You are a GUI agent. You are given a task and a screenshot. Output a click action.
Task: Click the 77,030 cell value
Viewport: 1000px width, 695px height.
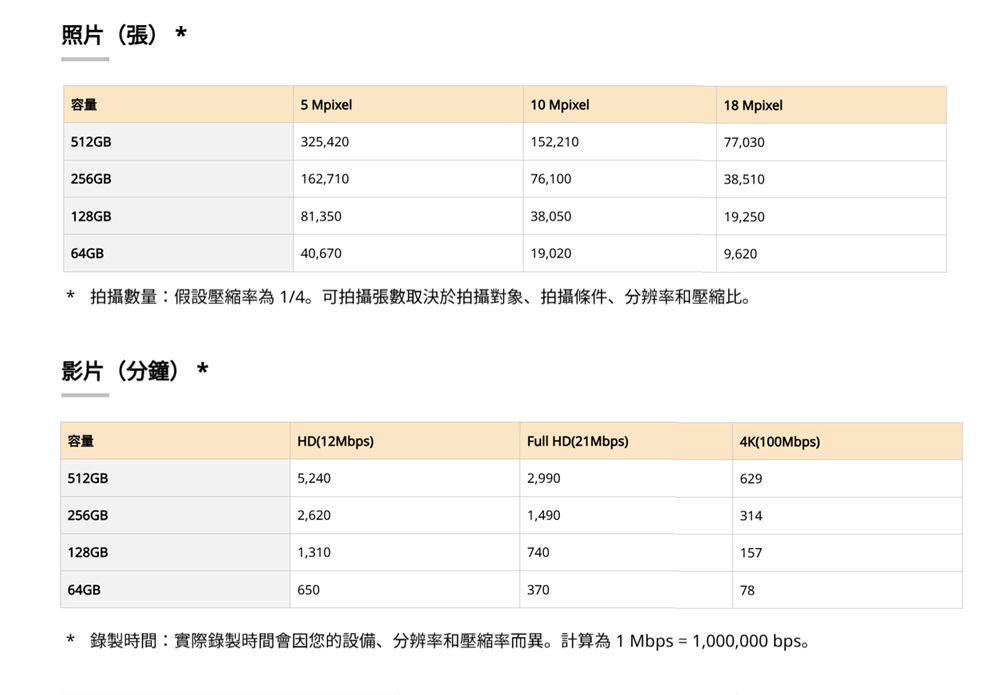pyautogui.click(x=744, y=142)
